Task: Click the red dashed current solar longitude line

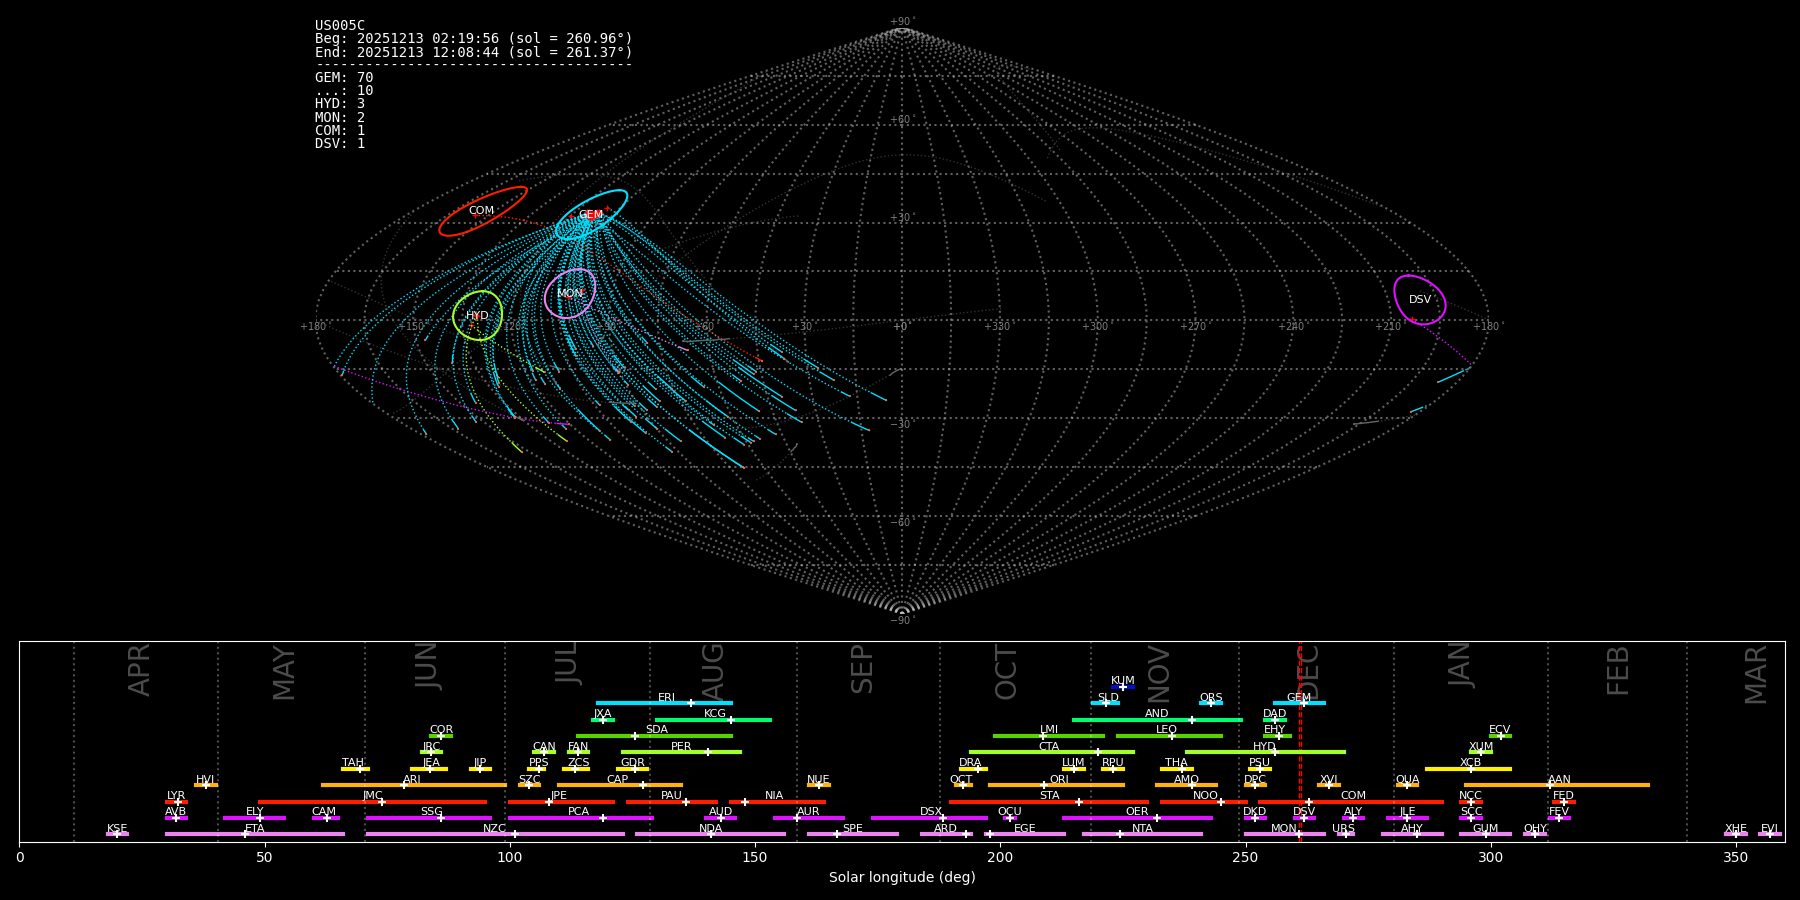Action: pyautogui.click(x=1300, y=741)
